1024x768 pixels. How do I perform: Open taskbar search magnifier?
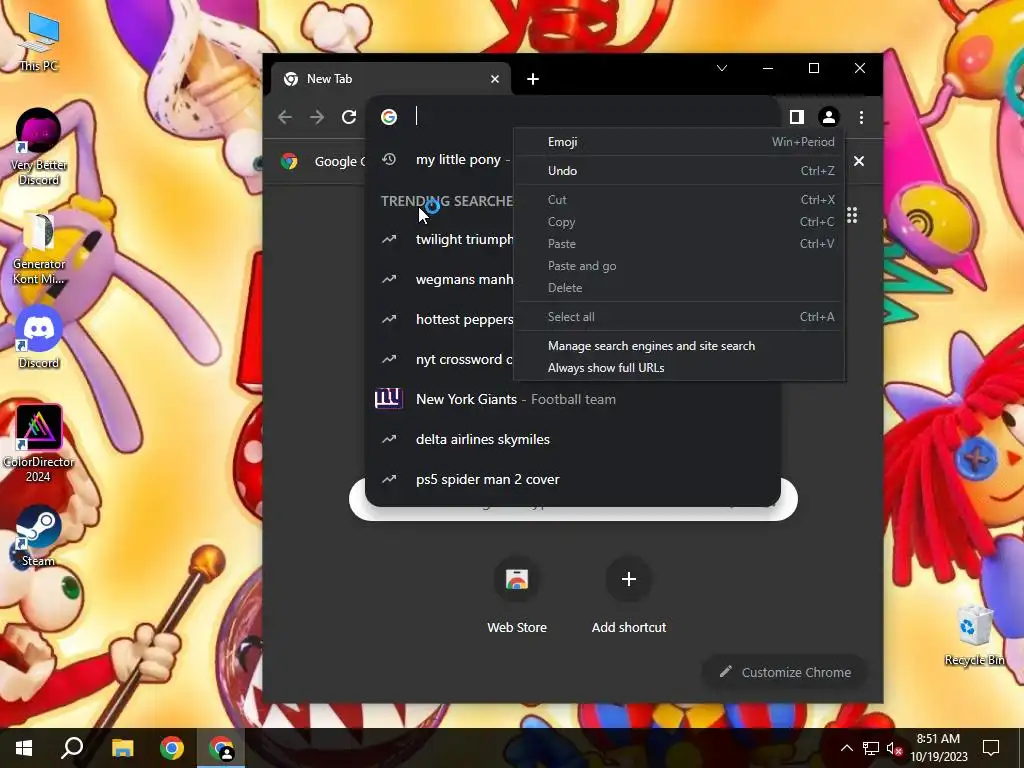coord(72,748)
